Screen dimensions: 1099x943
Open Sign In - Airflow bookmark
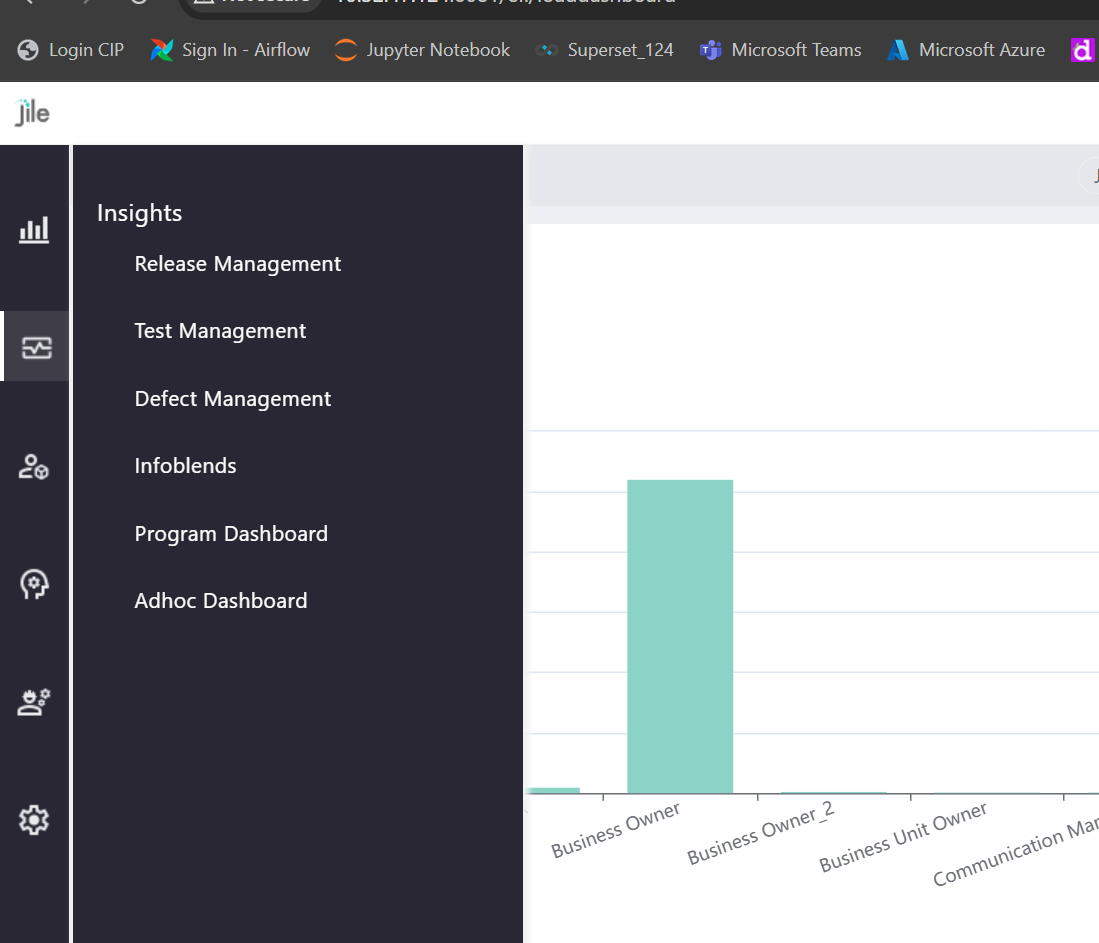231,50
